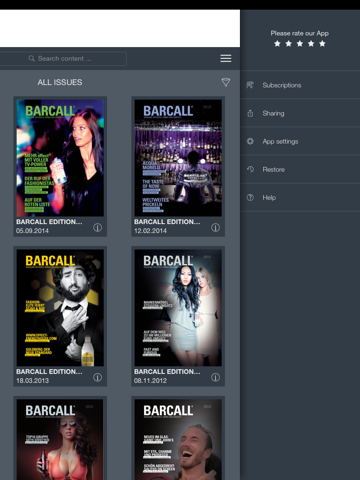Open the 12.02.2014 Barcall cover
The width and height of the screenshot is (360, 480).
coord(178,158)
